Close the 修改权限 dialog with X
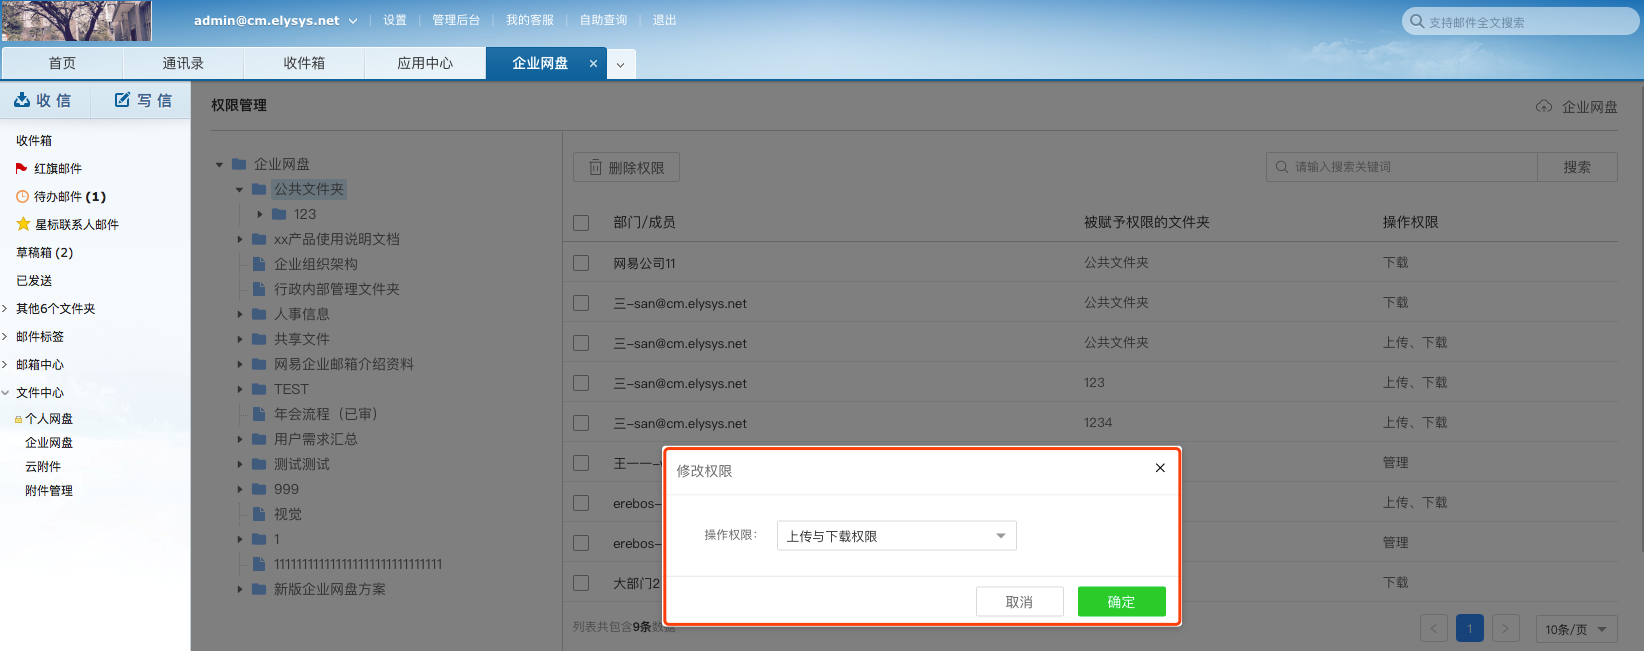This screenshot has width=1644, height=651. click(1160, 468)
